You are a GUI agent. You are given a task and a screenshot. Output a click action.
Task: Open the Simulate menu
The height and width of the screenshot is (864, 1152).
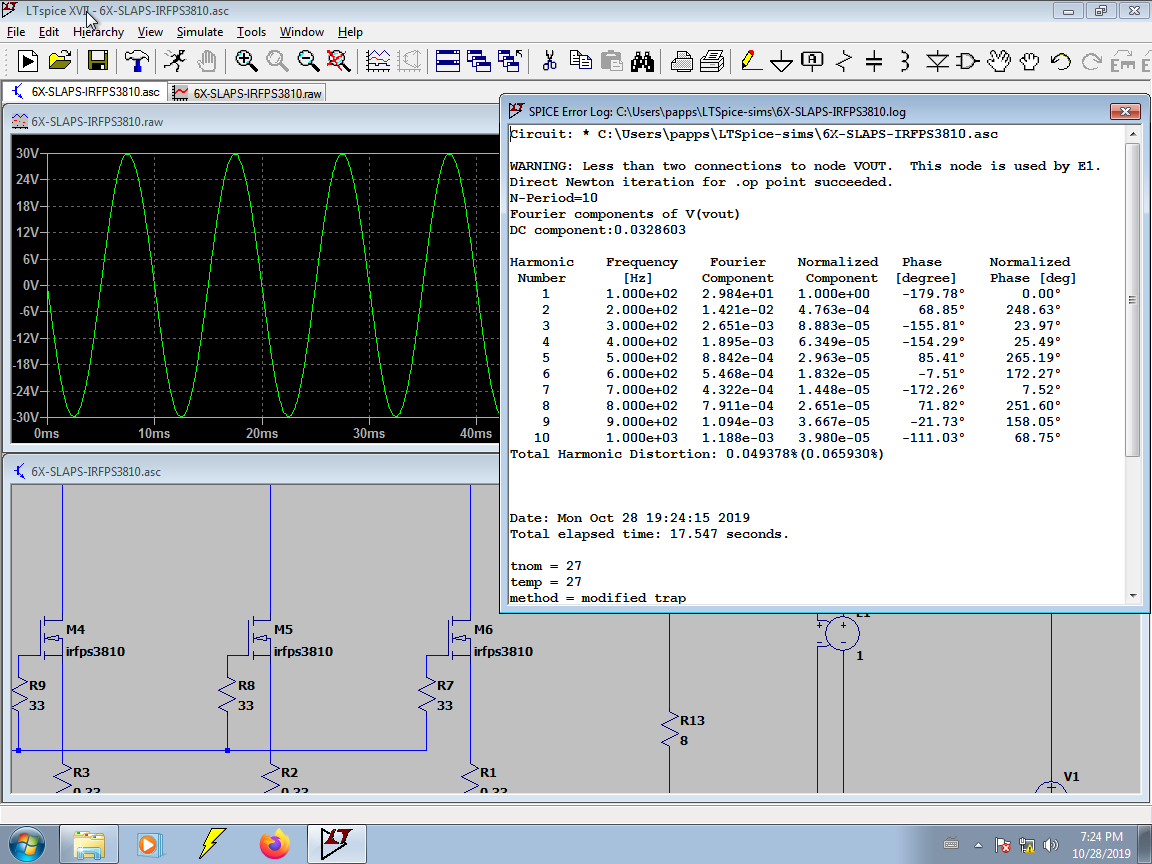click(x=200, y=32)
